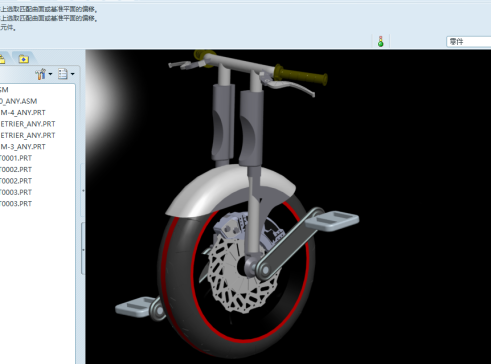Switch to the Folder Browser tab
The height and width of the screenshot is (364, 491).
[2, 59]
